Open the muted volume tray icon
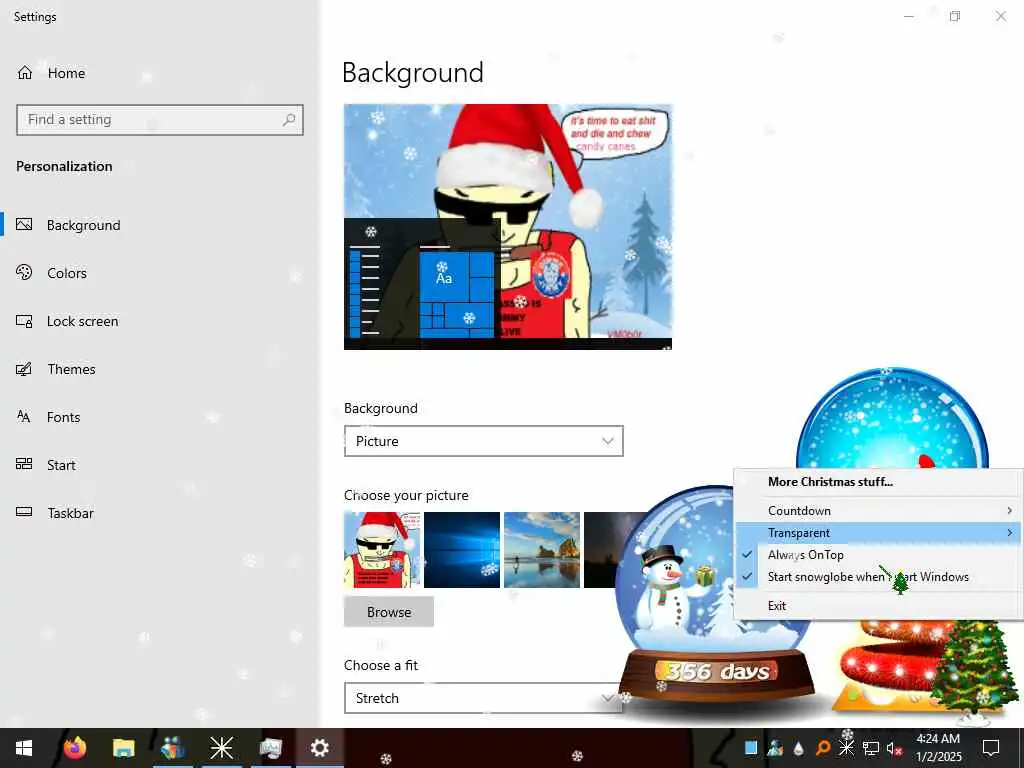Image resolution: width=1024 pixels, height=768 pixels. click(x=894, y=748)
